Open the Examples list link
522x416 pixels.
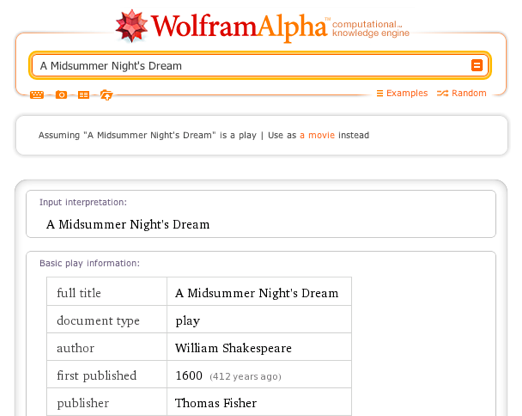[x=402, y=93]
